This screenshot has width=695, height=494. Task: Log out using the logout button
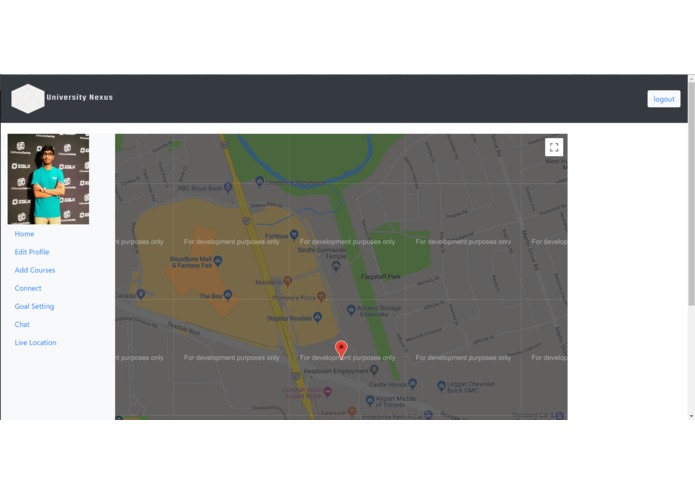(x=664, y=99)
